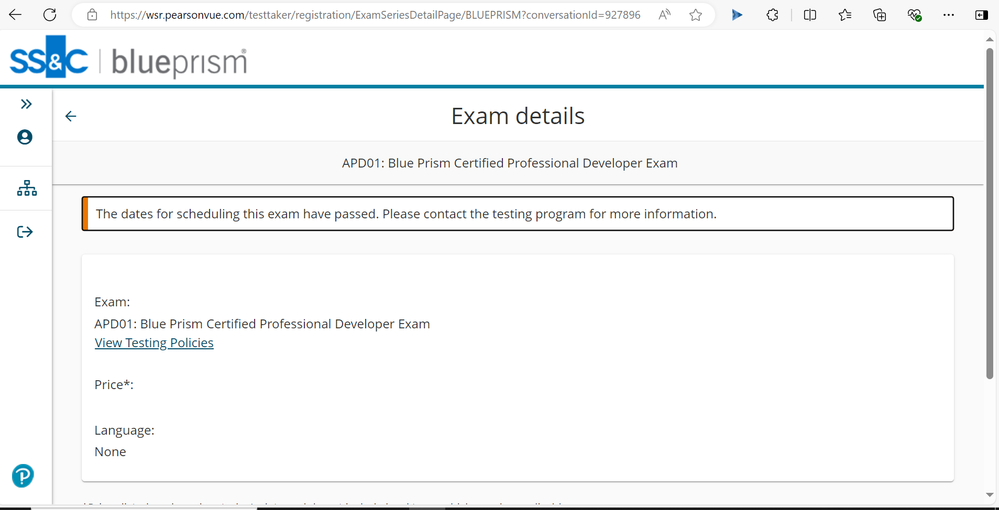Click the Exam: label

(112, 302)
